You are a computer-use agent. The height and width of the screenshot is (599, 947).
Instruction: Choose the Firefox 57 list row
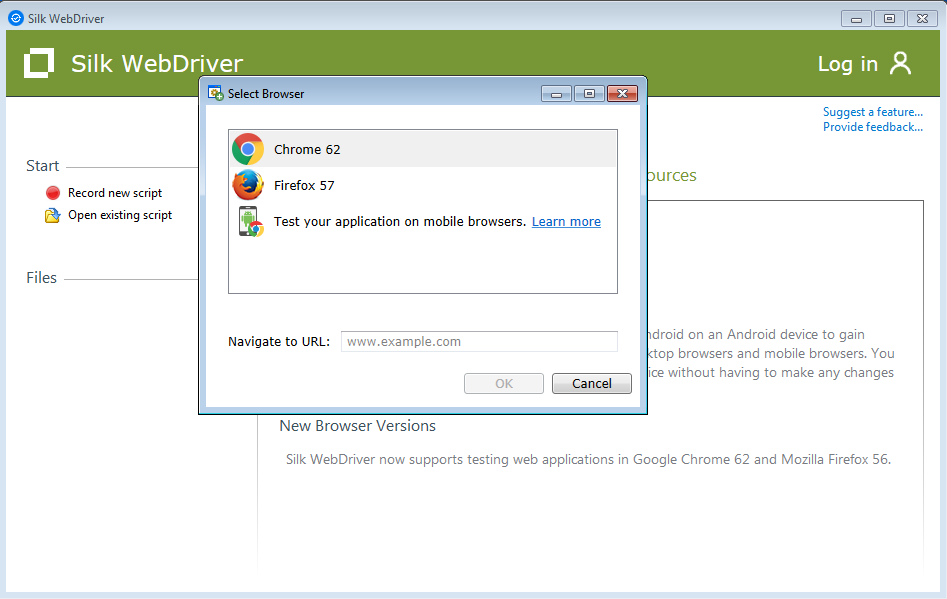coord(423,185)
